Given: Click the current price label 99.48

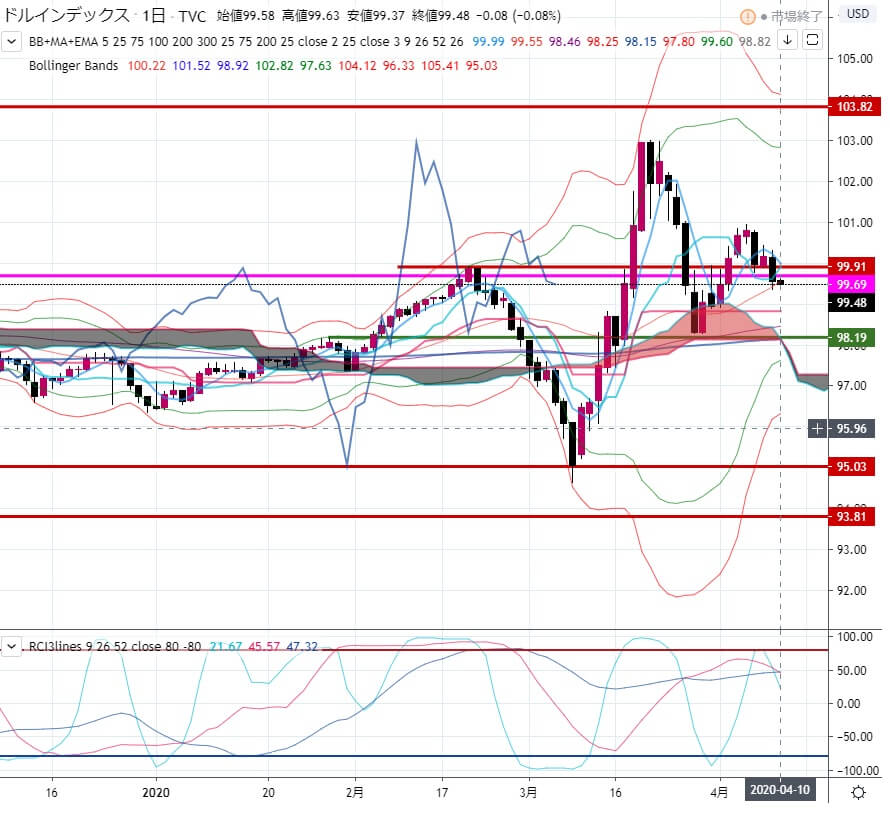Looking at the screenshot, I should tap(851, 303).
